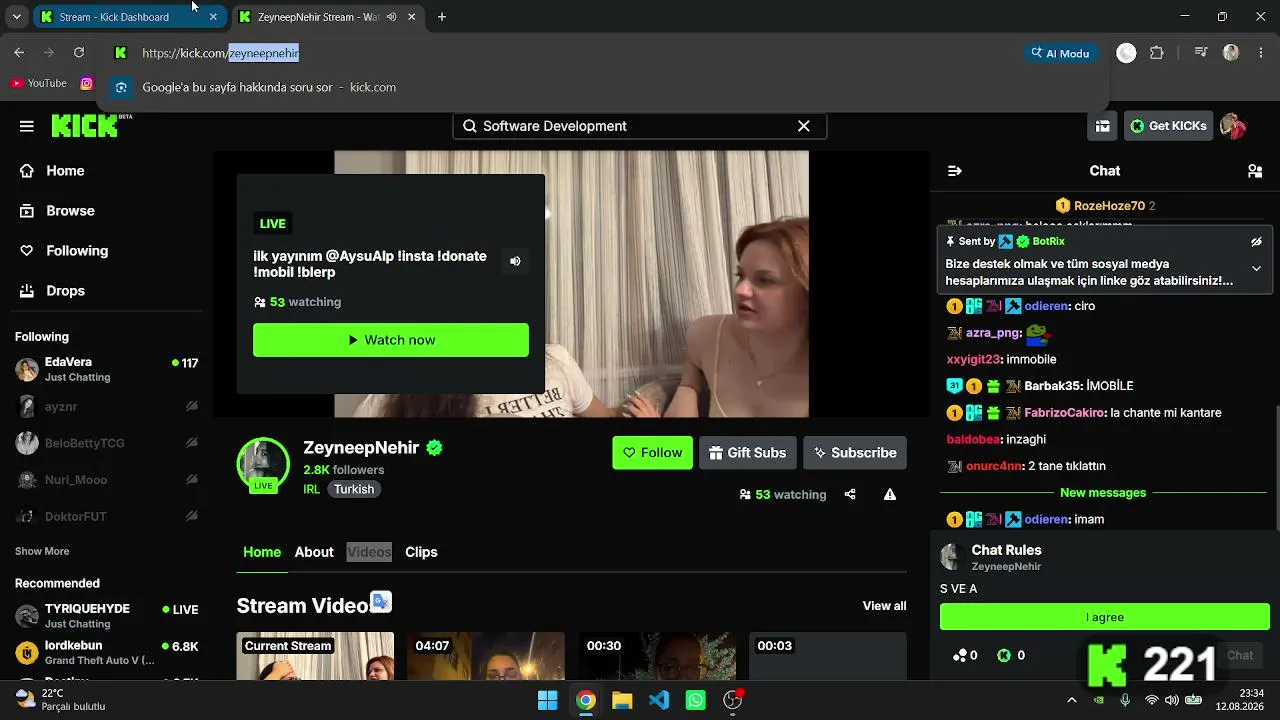Click the Turkish language tag
This screenshot has width=1280, height=720.
coord(354,490)
